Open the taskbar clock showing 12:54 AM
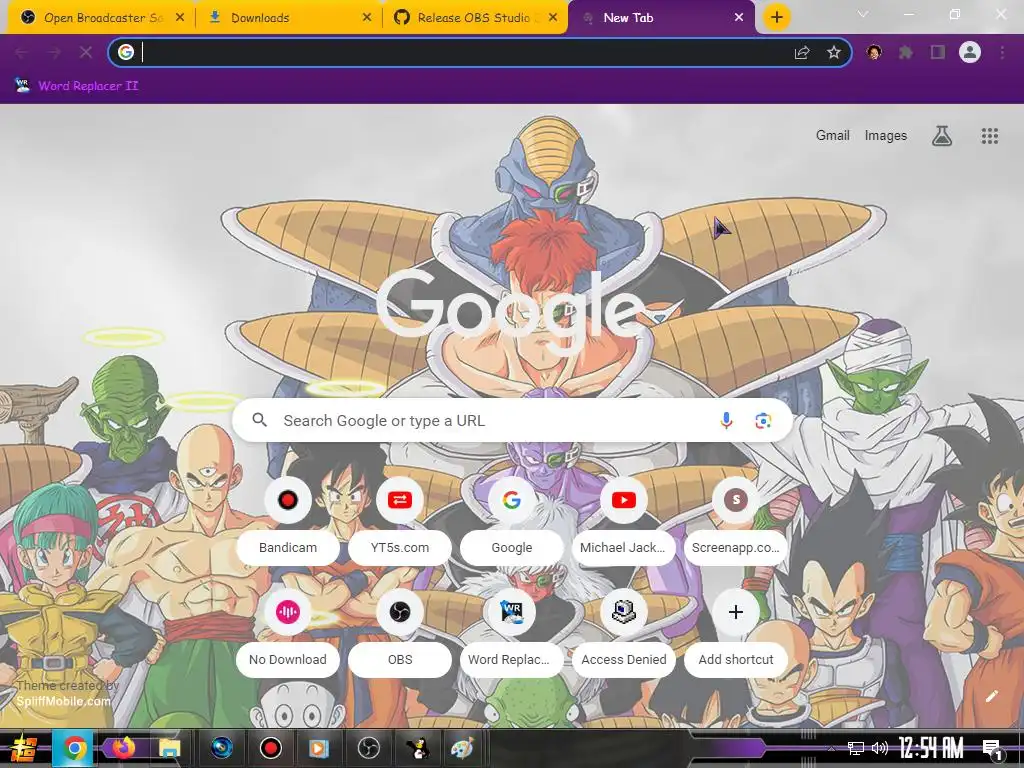 [931, 748]
